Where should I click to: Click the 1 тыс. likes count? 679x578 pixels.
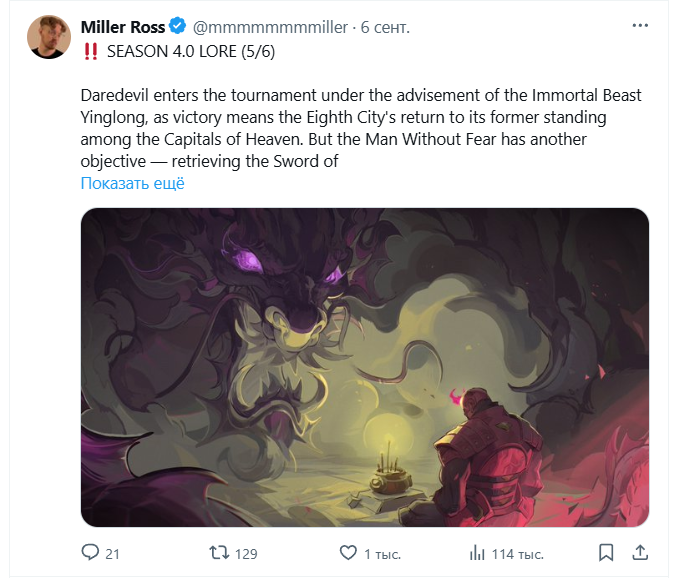[x=382, y=554]
